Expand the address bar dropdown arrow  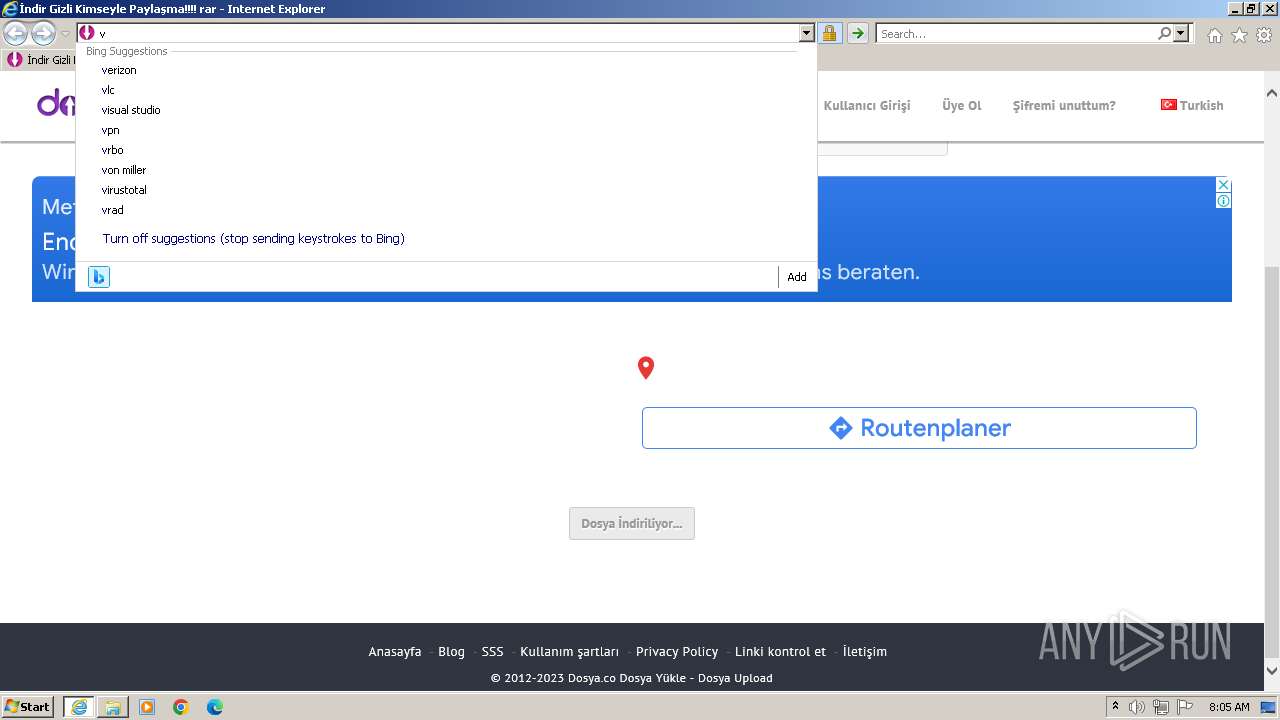[807, 33]
